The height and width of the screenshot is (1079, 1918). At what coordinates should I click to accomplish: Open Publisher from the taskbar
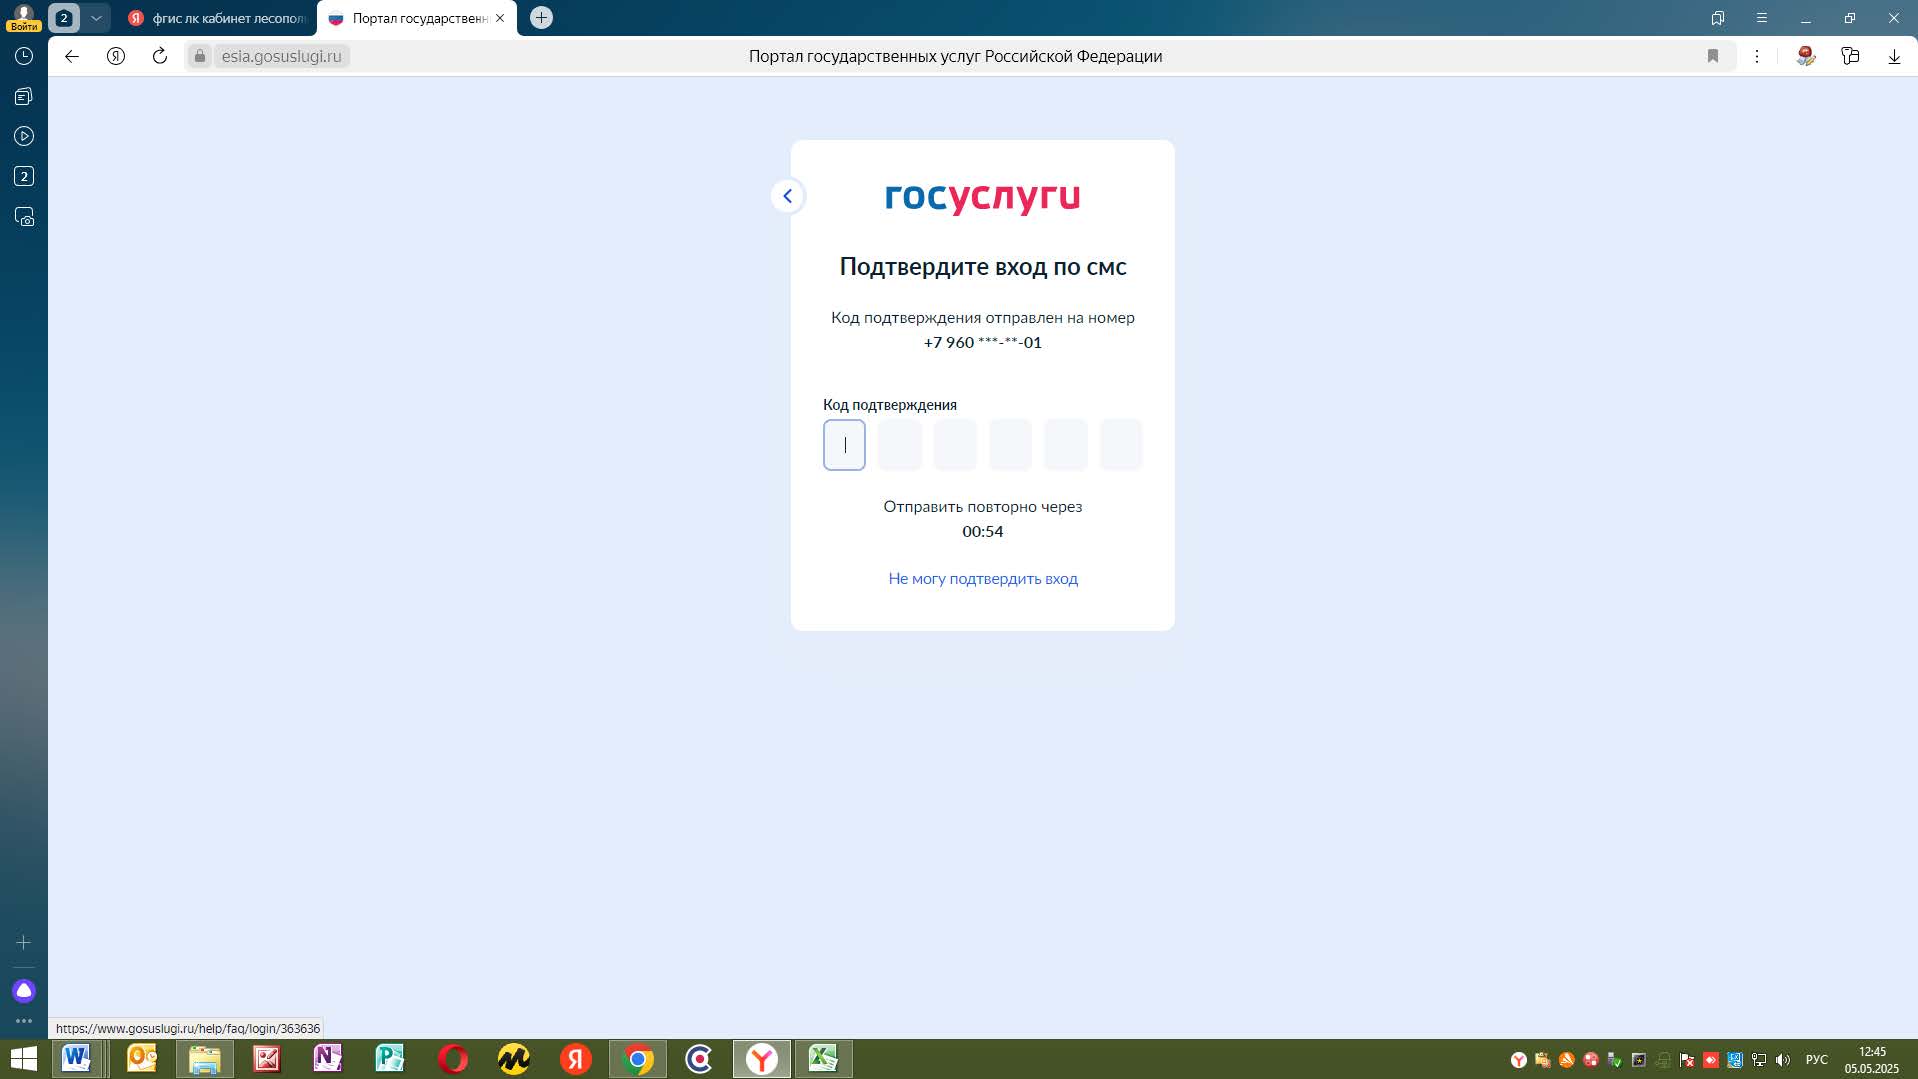point(389,1059)
